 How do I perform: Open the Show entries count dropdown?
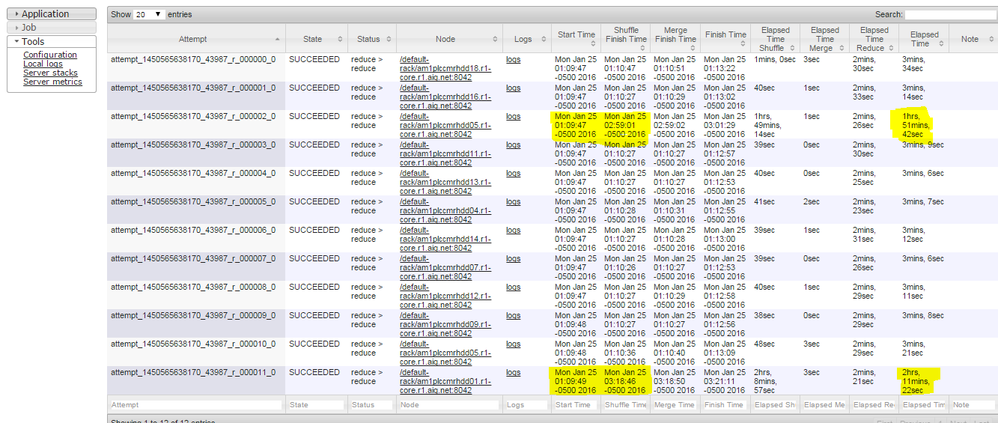click(x=148, y=14)
